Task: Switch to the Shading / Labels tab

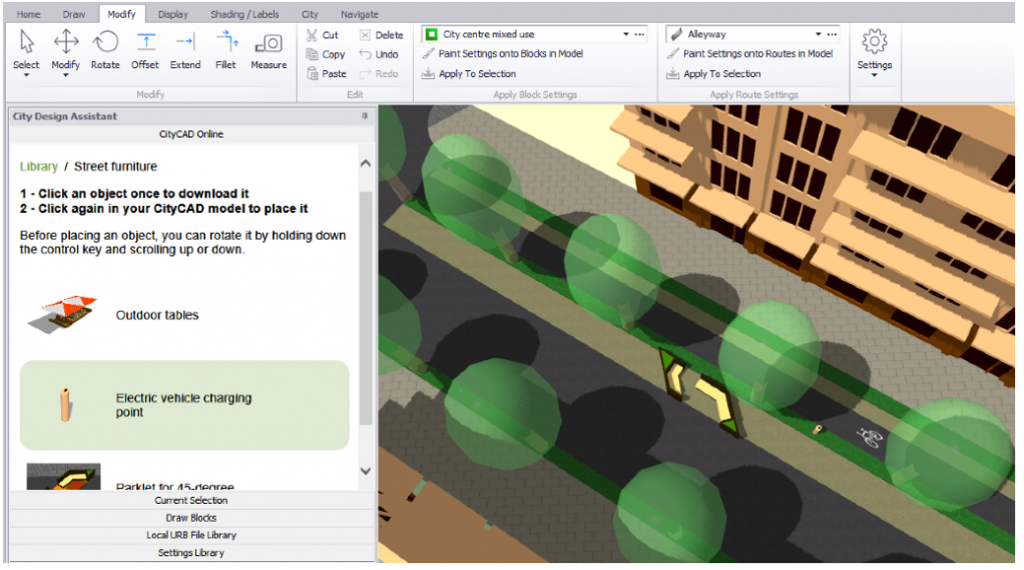Action: coord(244,15)
